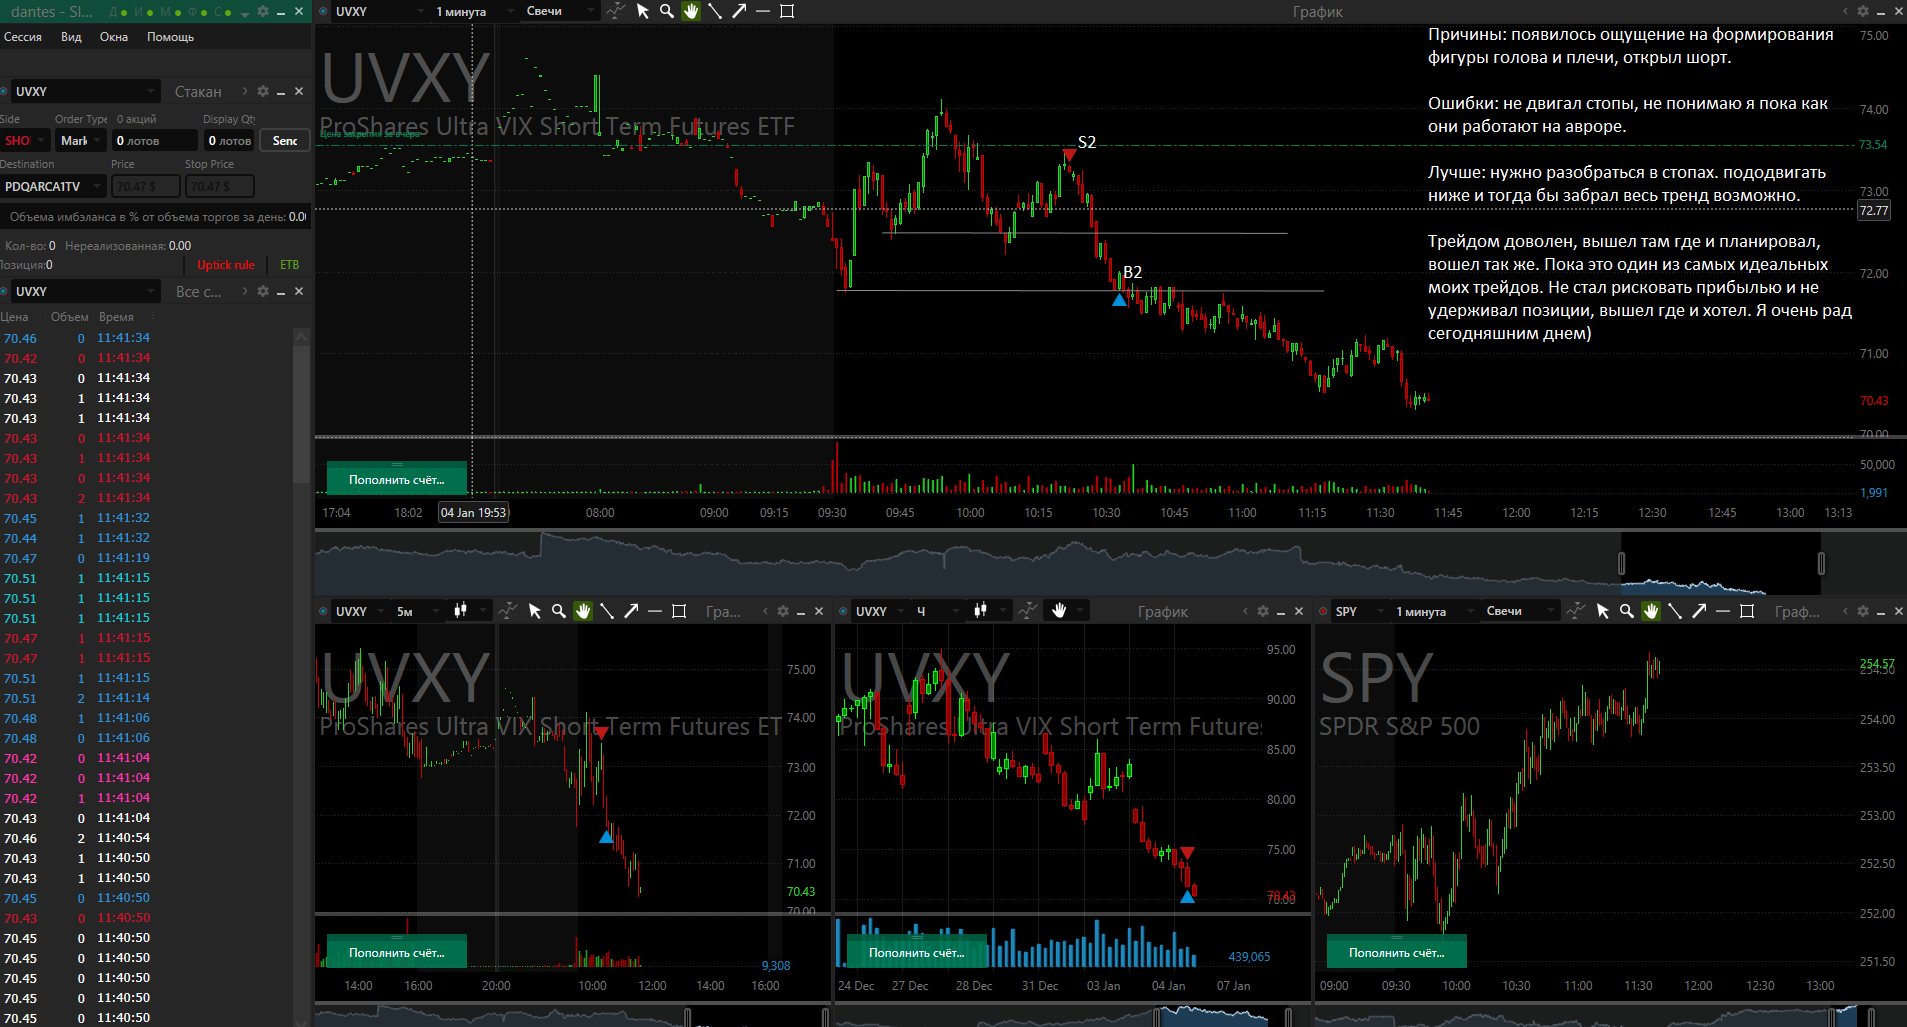Image resolution: width=1907 pixels, height=1027 pixels.
Task: Open settings gear of UVXY hourly chart
Action: [1263, 611]
